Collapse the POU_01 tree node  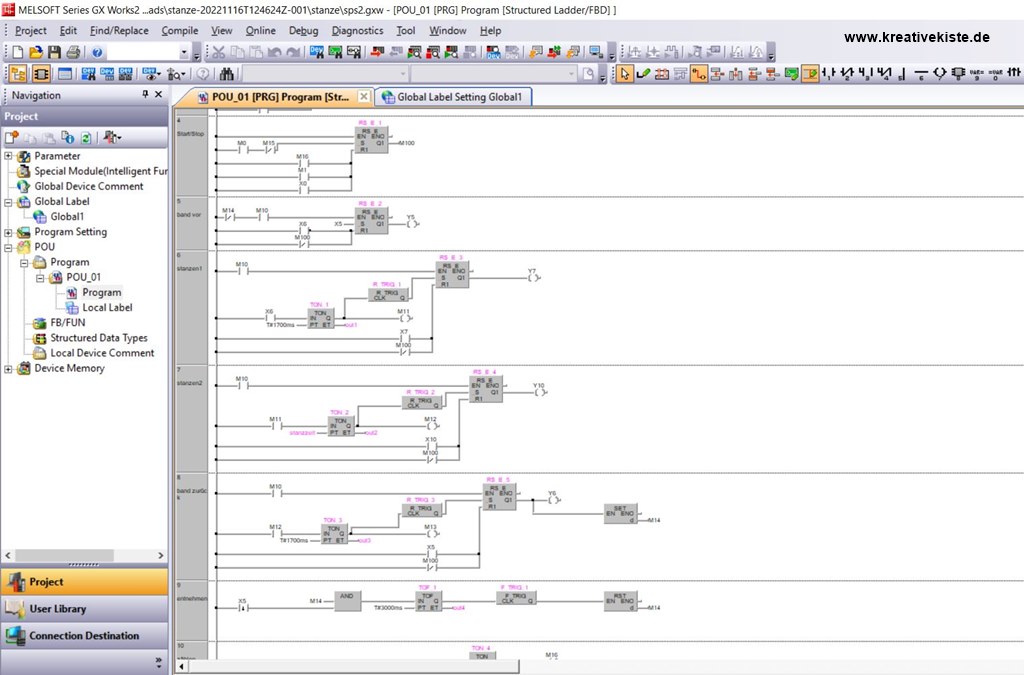coord(40,277)
